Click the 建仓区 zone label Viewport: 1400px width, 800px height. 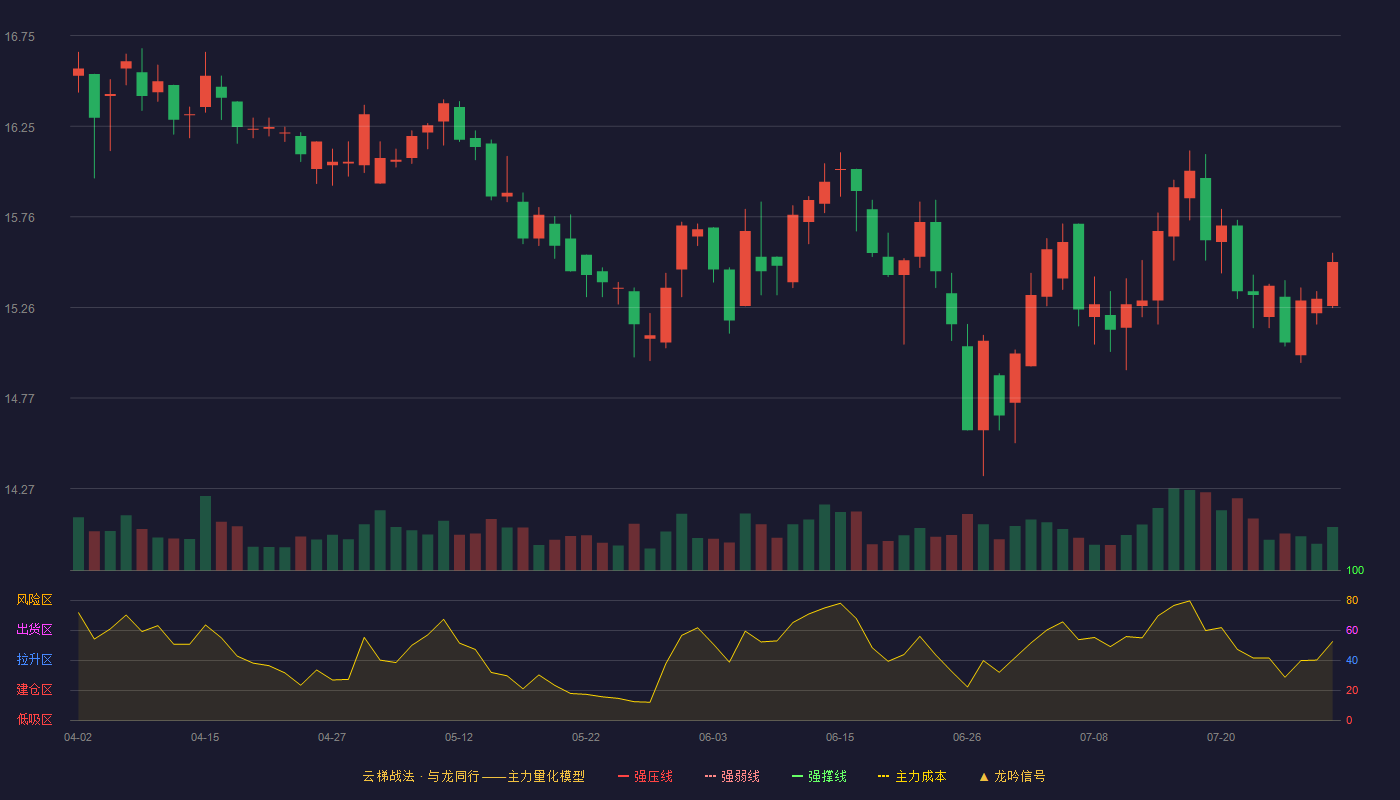(34, 690)
